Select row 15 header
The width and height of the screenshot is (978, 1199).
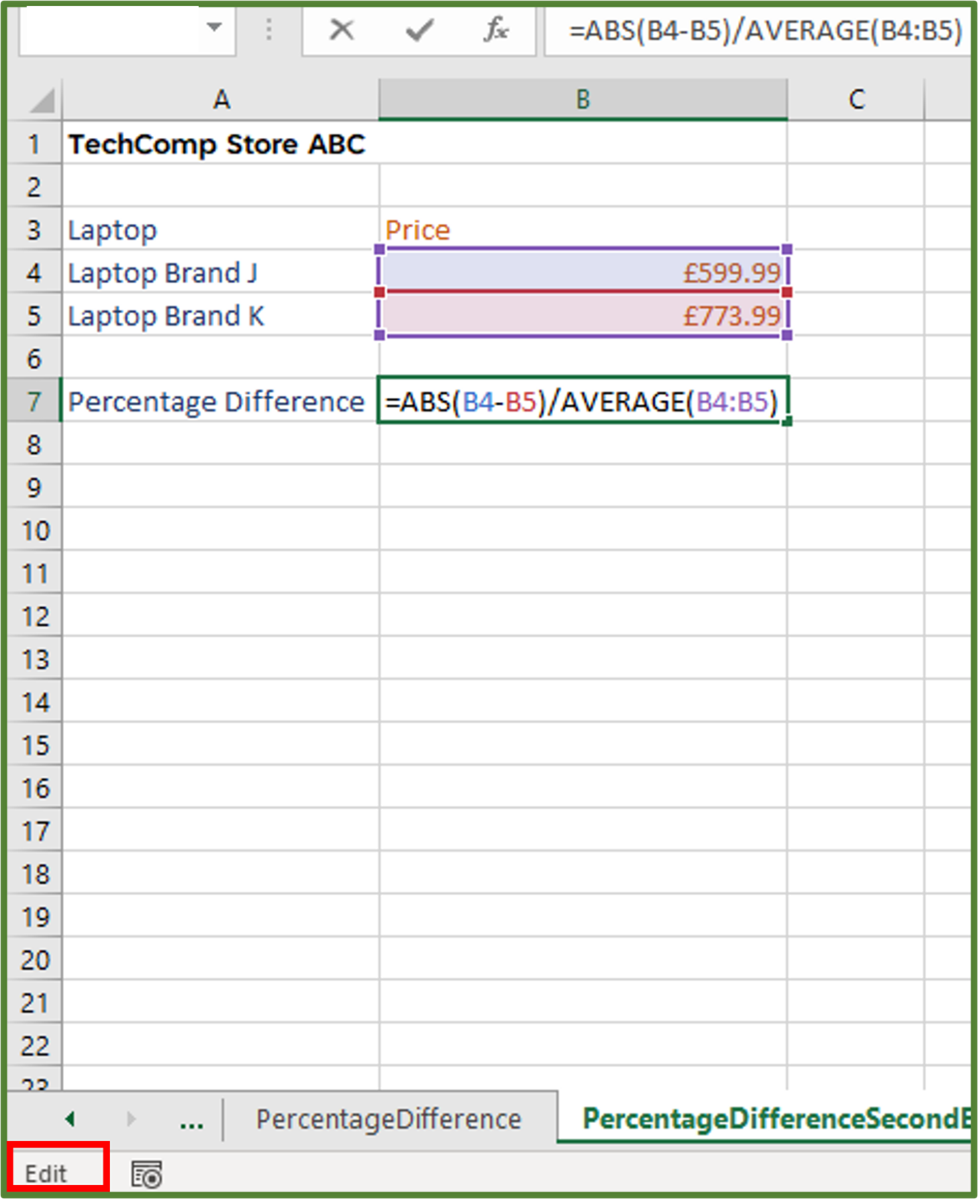point(34,745)
